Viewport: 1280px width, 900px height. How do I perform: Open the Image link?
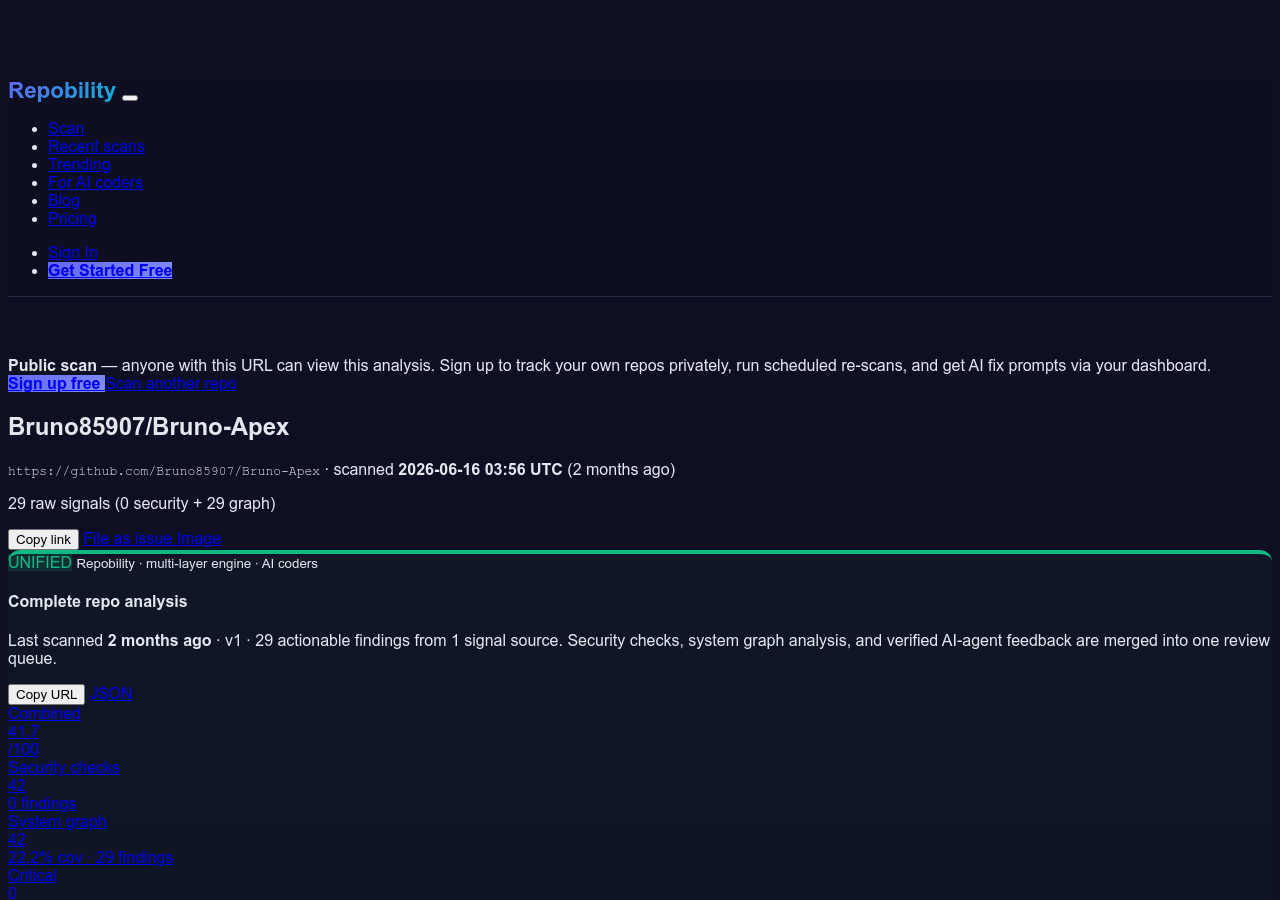(199, 538)
